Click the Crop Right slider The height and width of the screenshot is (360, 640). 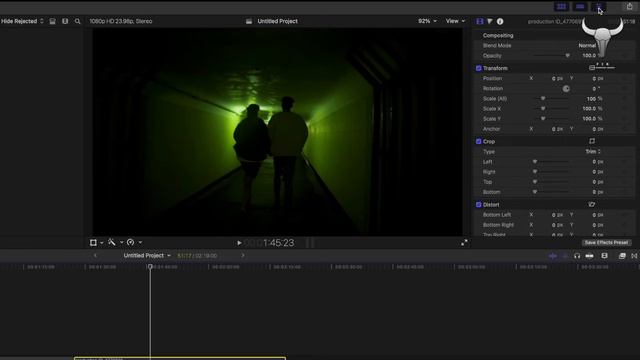coord(552,172)
